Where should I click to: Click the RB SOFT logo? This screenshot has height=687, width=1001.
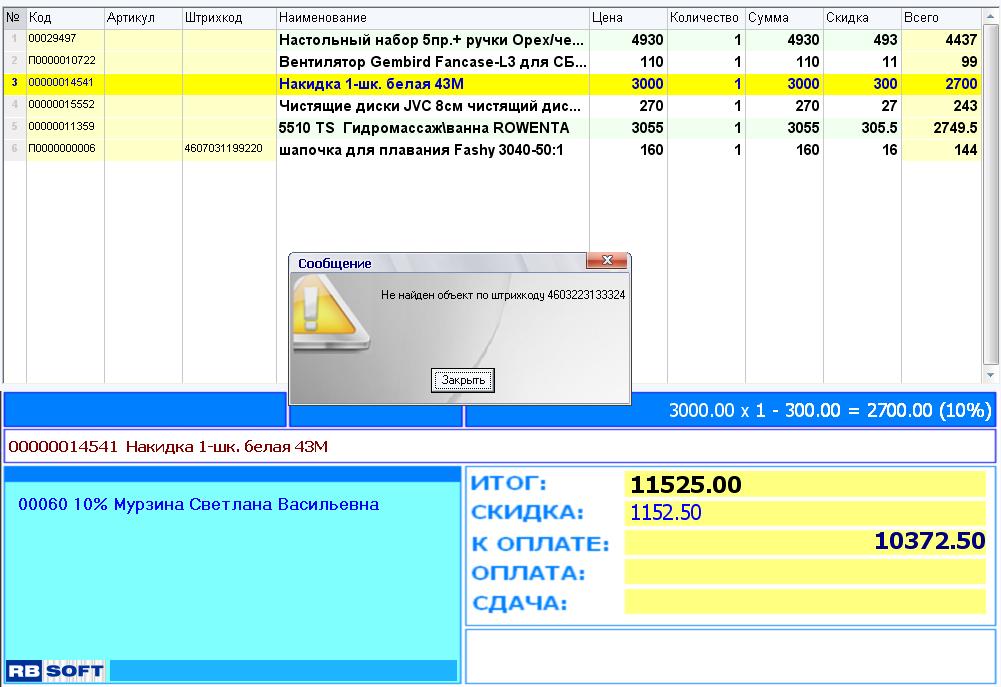55,670
